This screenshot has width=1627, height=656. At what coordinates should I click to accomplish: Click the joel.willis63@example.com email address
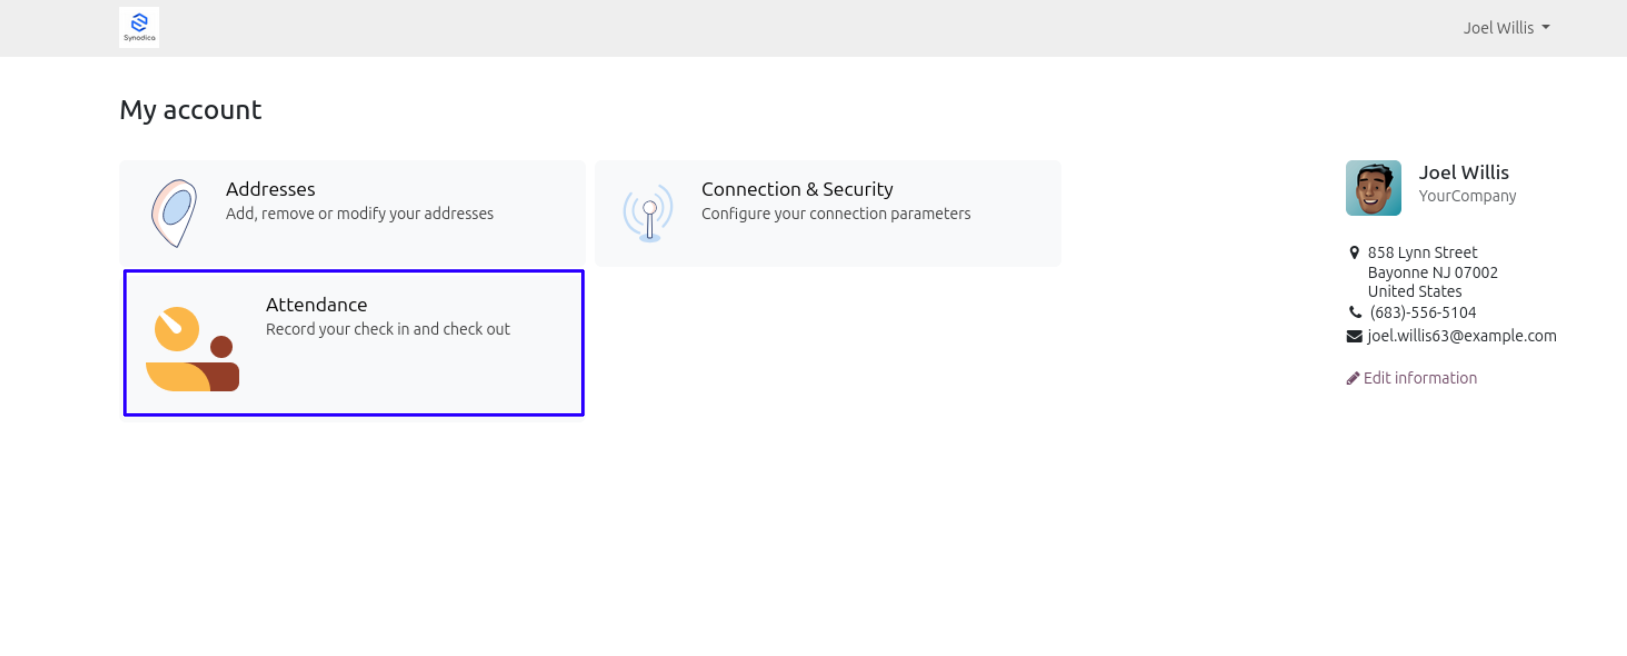click(1462, 336)
